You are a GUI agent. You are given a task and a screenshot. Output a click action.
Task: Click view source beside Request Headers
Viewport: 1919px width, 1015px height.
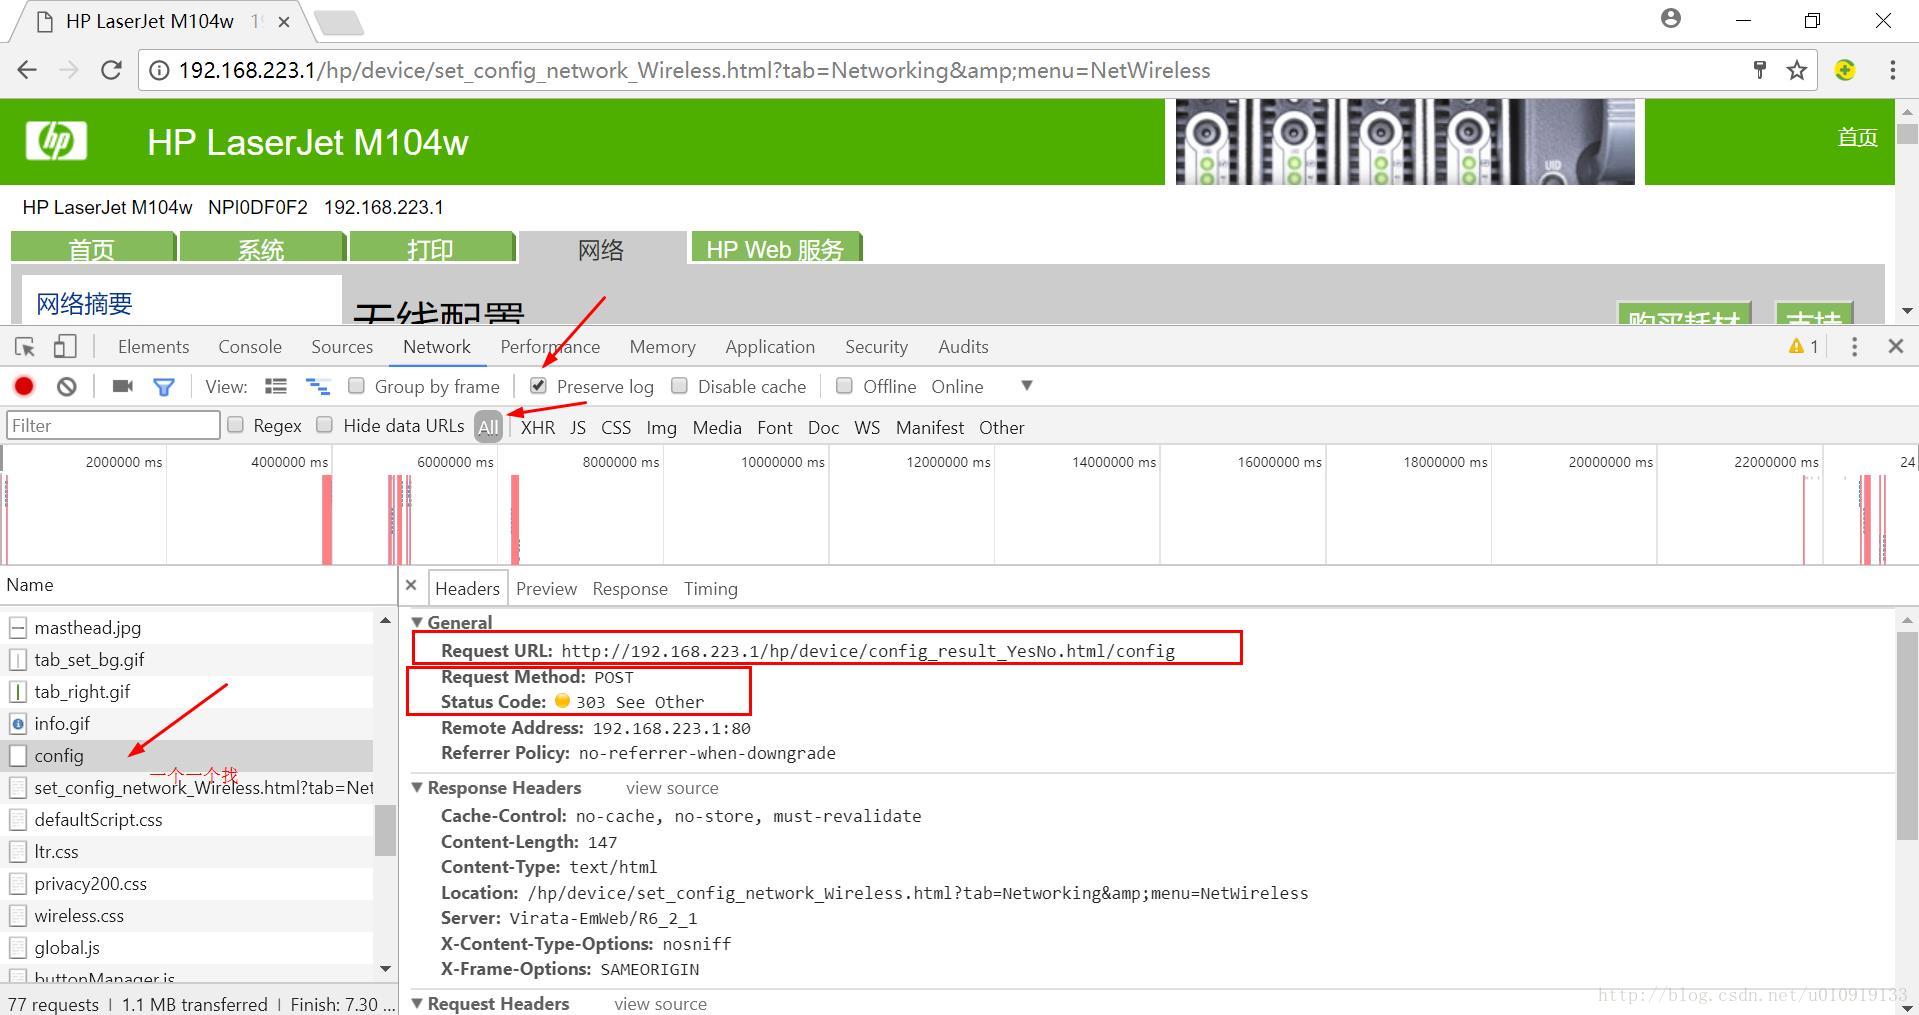pos(660,1003)
